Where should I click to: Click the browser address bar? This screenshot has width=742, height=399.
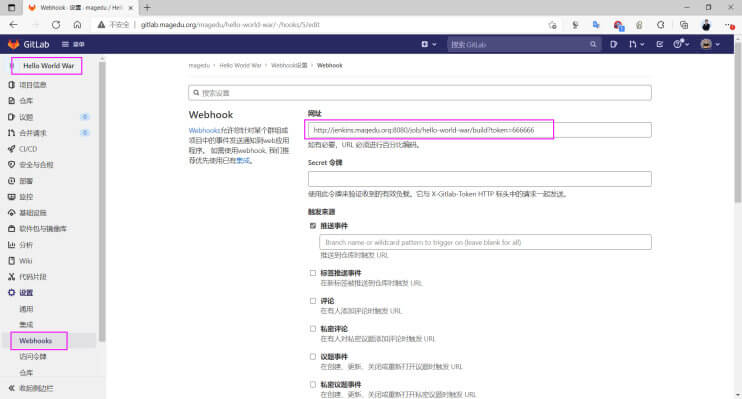pyautogui.click(x=341, y=25)
